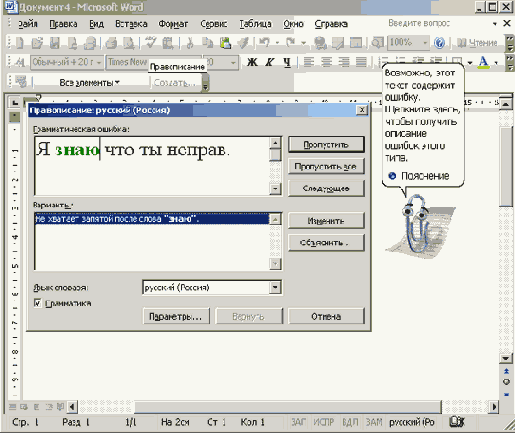The image size is (515, 433).
Task: Open the Все элементы dropdown
Action: [x=89, y=82]
